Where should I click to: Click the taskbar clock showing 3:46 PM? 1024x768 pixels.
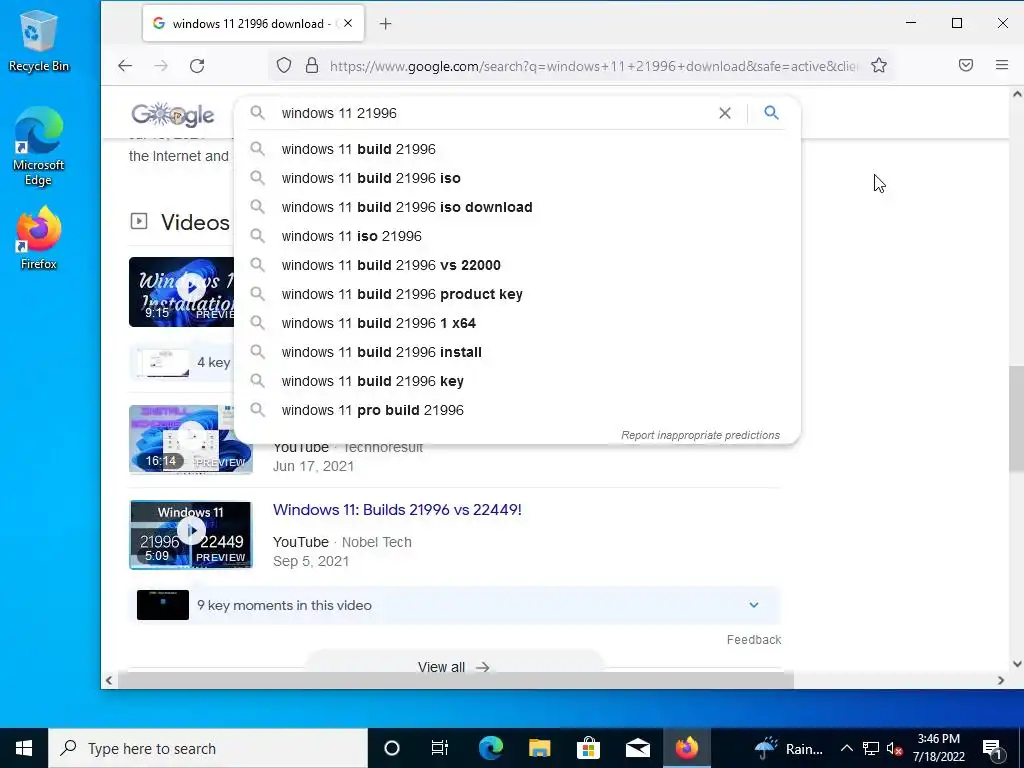point(938,748)
